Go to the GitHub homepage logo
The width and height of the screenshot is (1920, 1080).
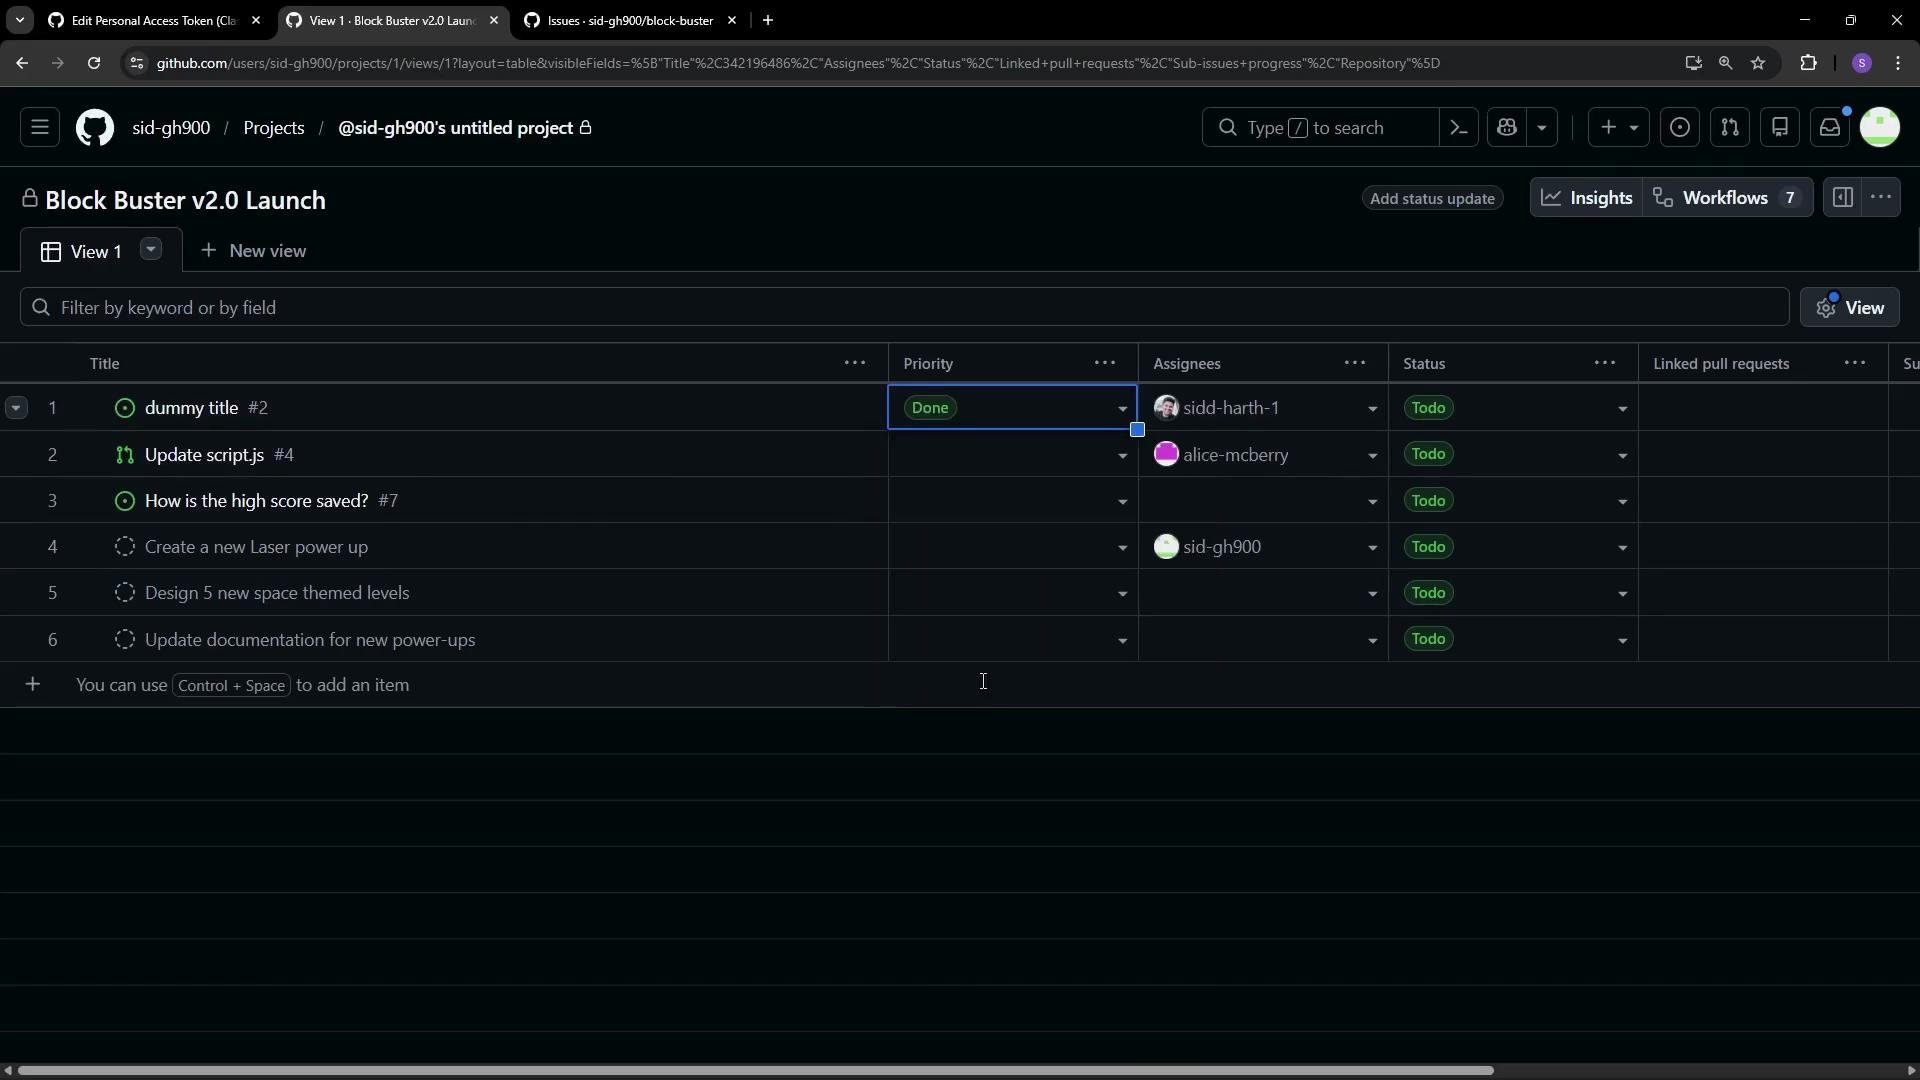click(95, 128)
